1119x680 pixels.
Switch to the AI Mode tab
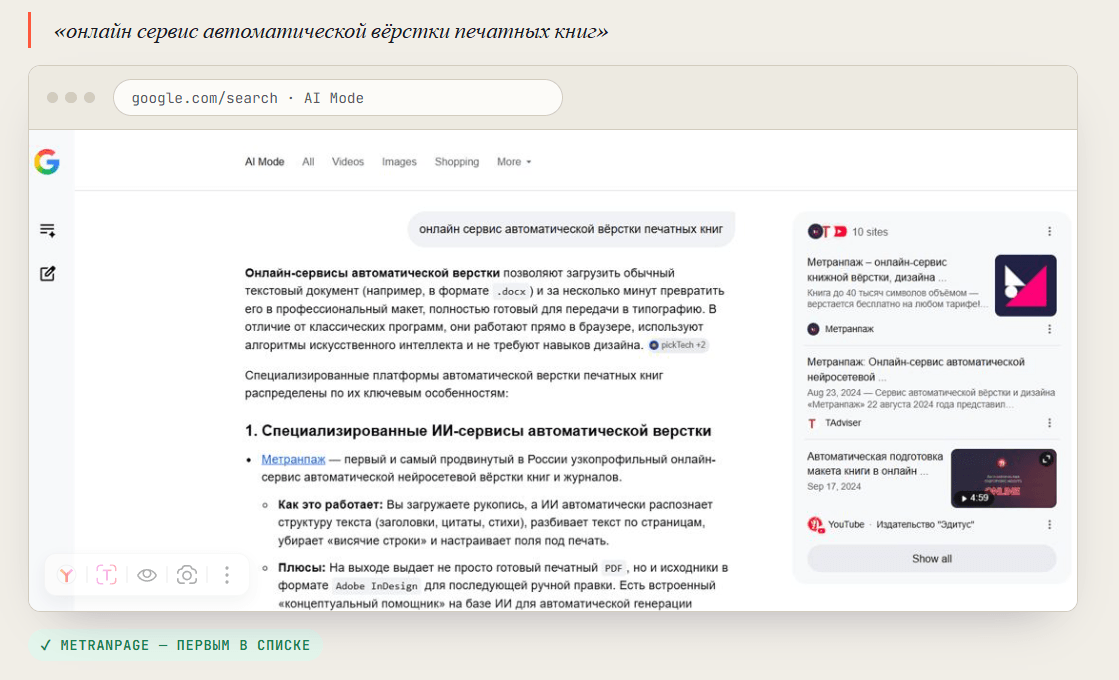pyautogui.click(x=264, y=162)
